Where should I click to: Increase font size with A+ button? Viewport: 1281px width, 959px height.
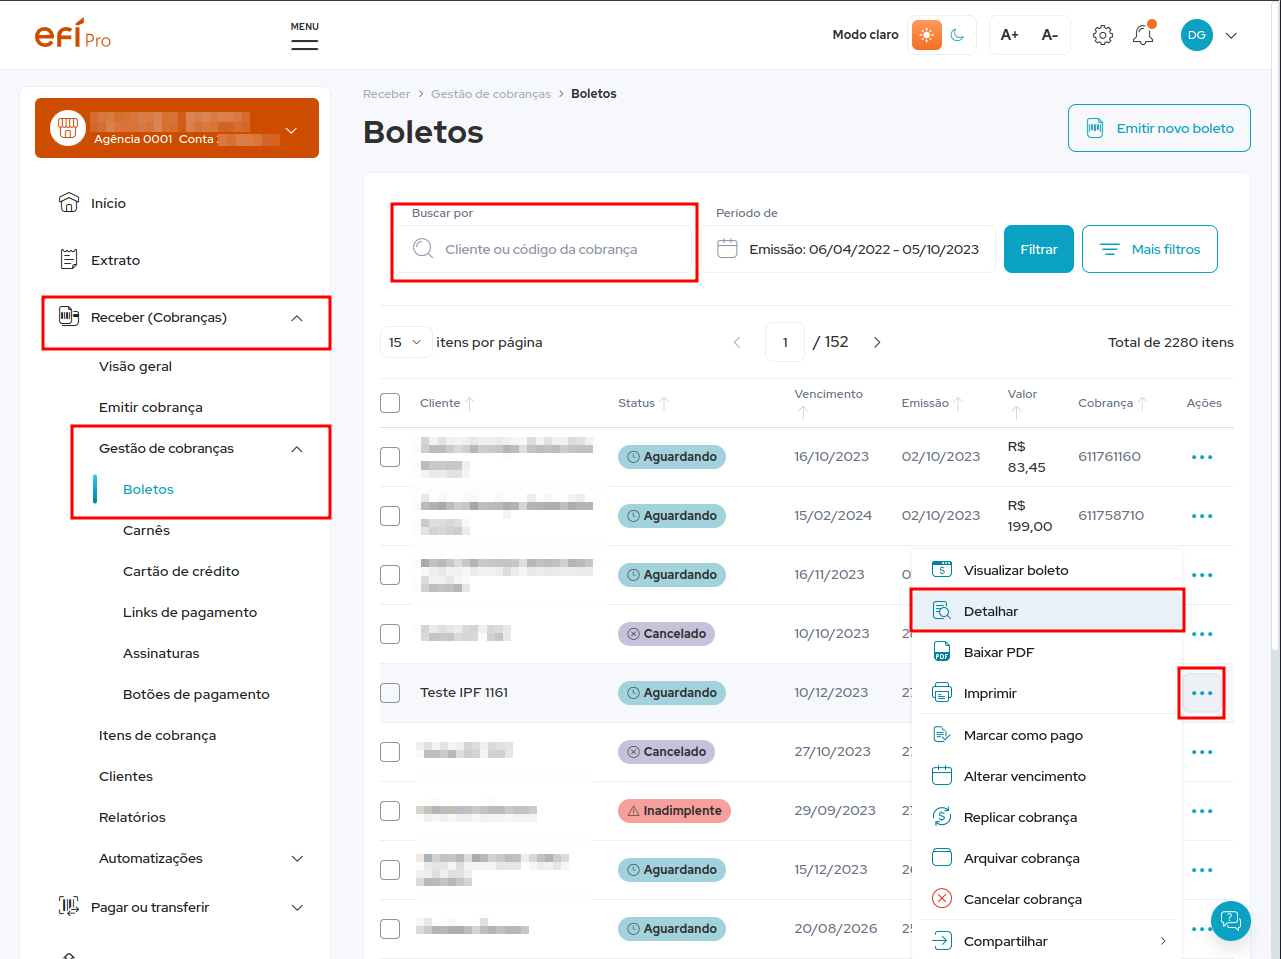tap(1010, 35)
